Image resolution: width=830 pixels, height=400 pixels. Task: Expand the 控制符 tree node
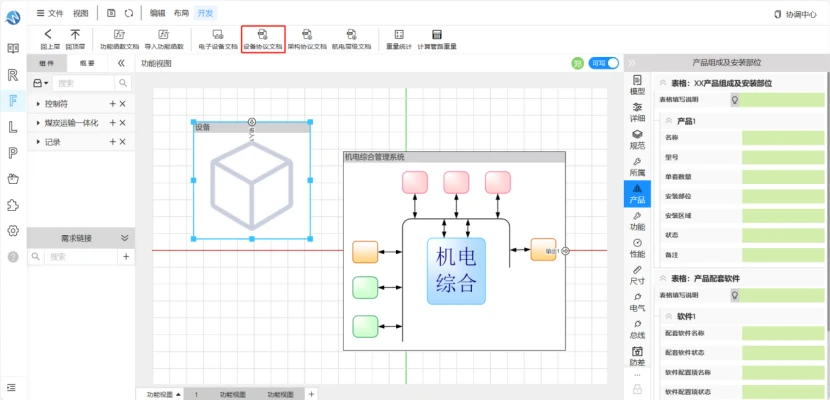[38, 104]
